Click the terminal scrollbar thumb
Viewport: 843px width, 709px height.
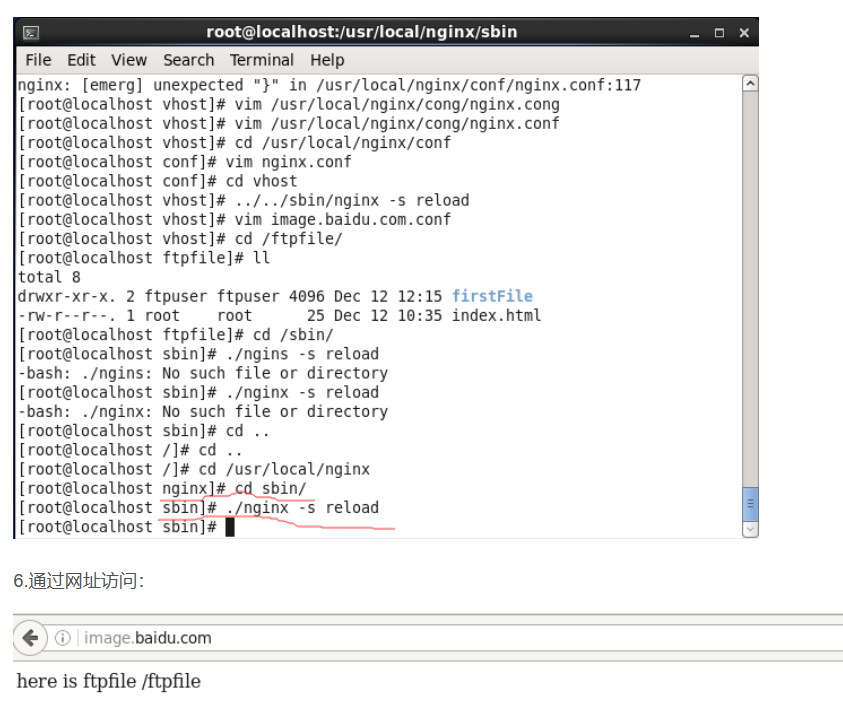pyautogui.click(x=750, y=504)
